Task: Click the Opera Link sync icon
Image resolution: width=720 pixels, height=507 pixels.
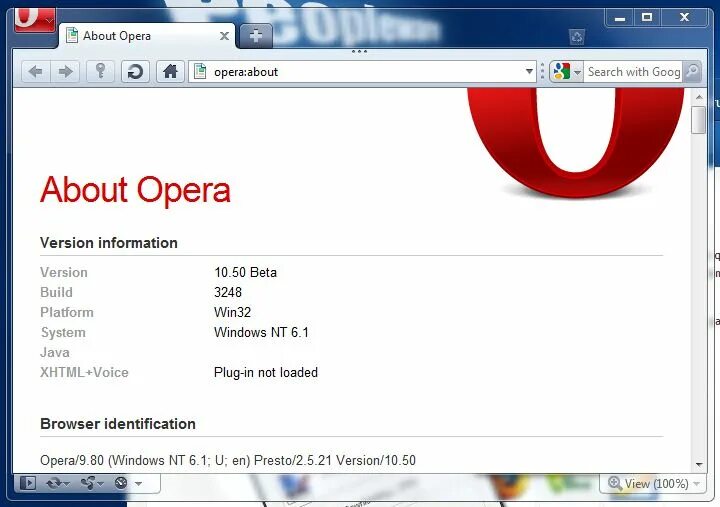Action: pyautogui.click(x=55, y=483)
